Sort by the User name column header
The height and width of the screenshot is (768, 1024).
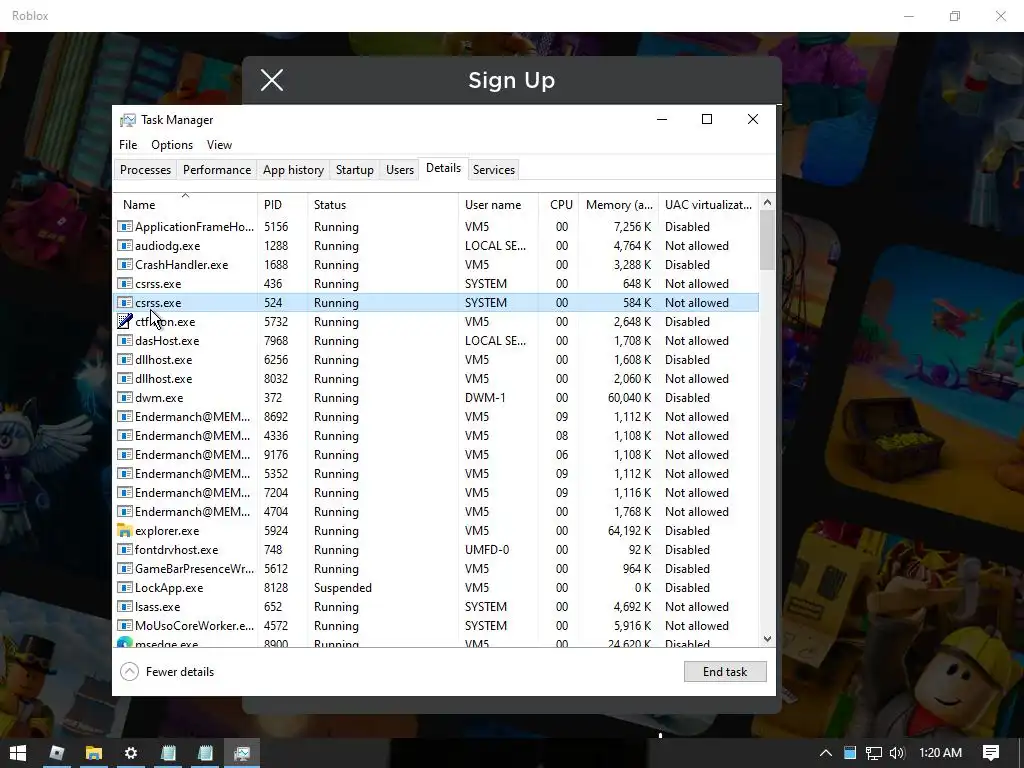coord(498,204)
